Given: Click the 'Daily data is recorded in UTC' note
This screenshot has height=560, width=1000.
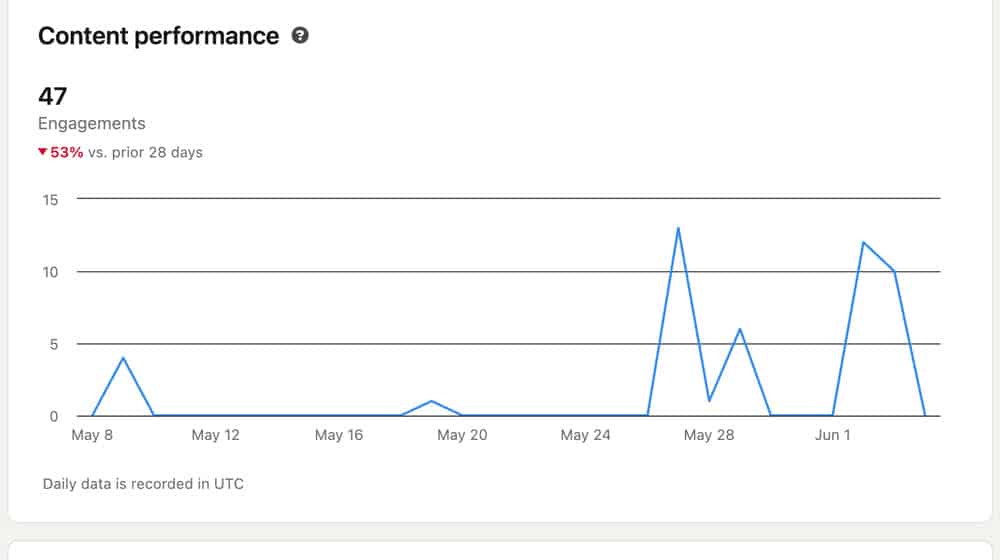Looking at the screenshot, I should click(143, 484).
